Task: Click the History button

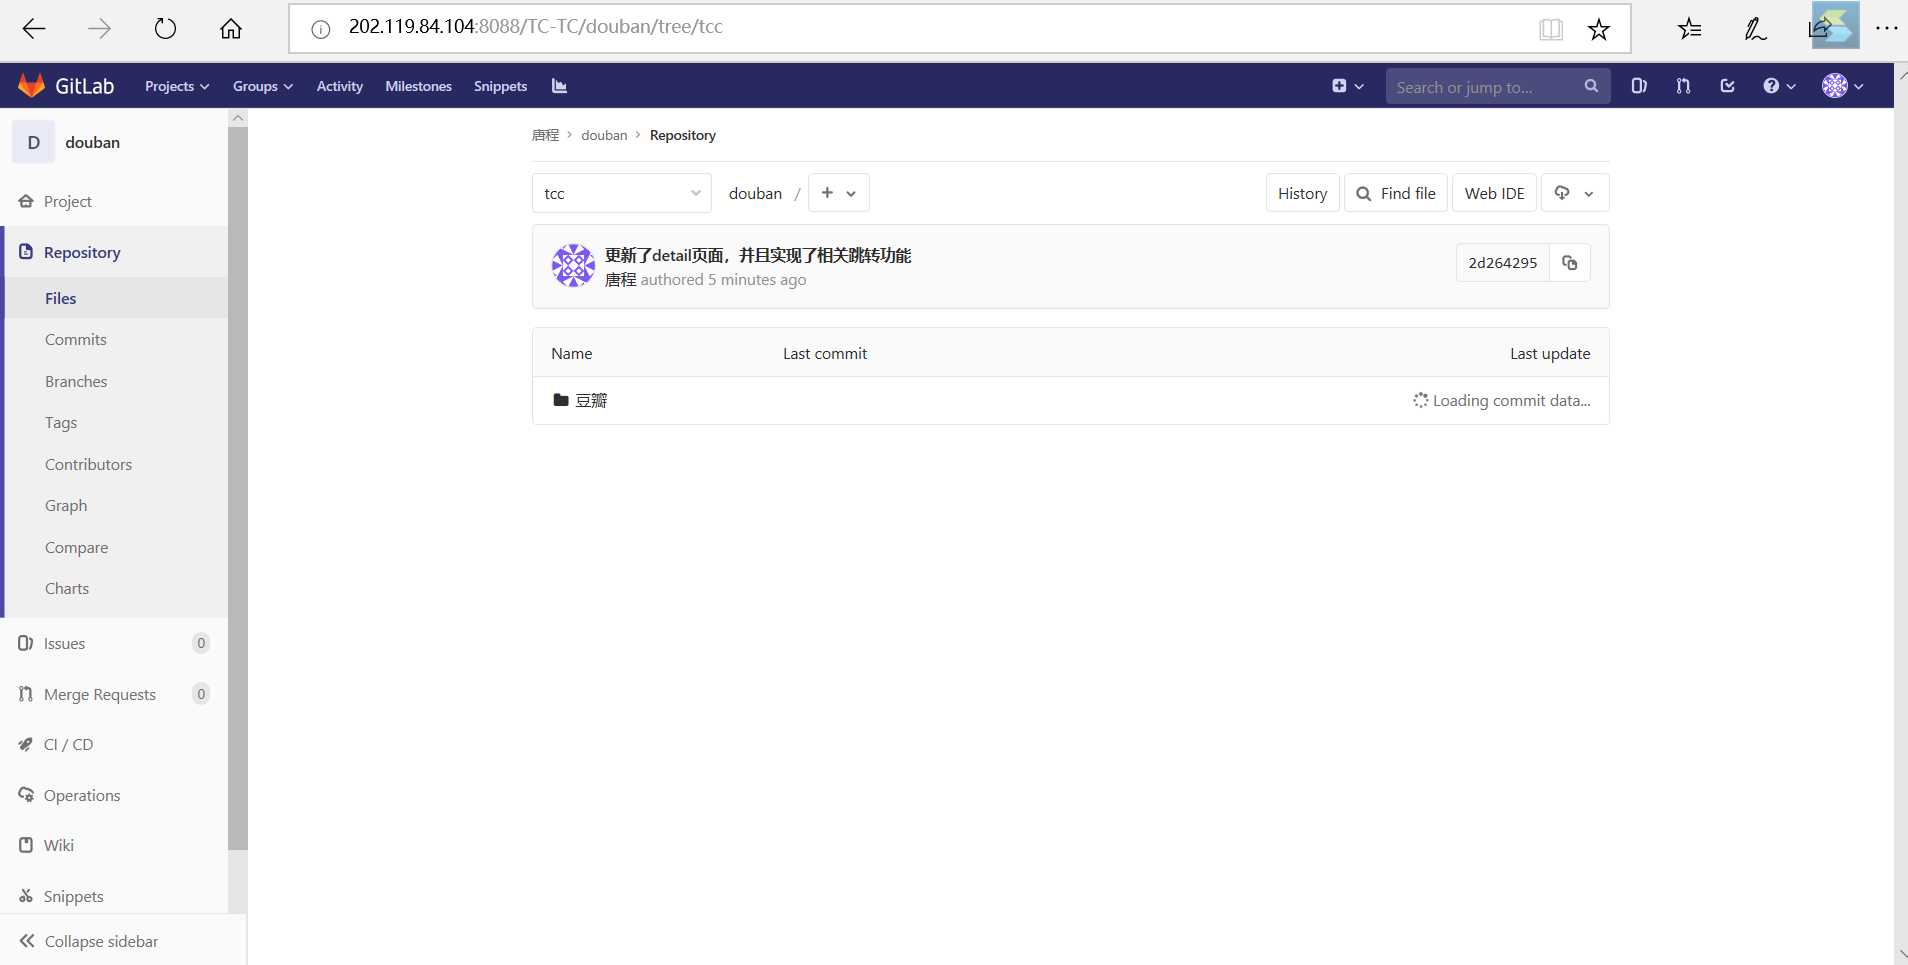Action: (x=1302, y=193)
